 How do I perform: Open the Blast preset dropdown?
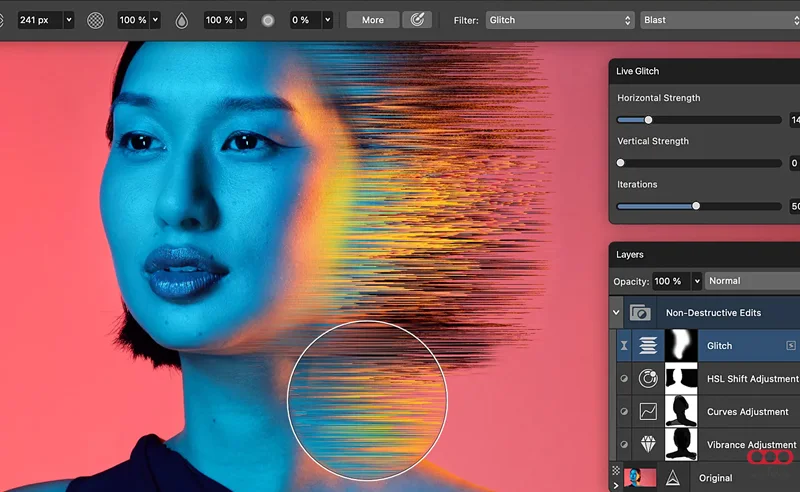click(x=718, y=20)
